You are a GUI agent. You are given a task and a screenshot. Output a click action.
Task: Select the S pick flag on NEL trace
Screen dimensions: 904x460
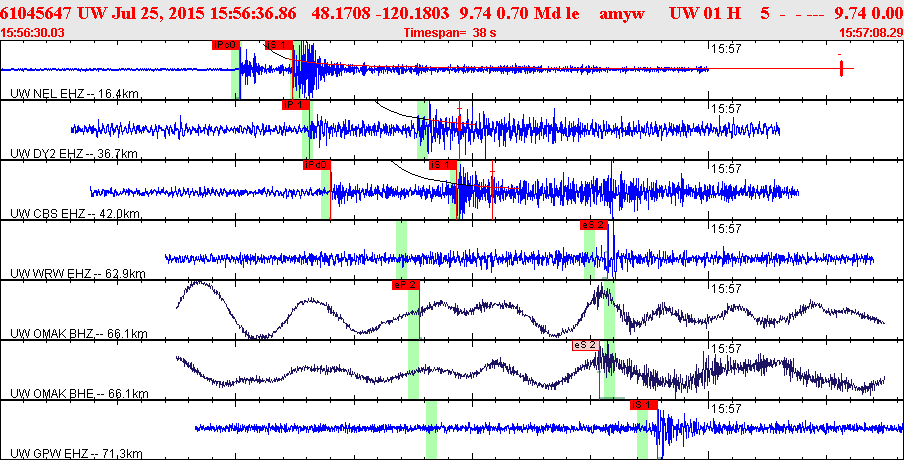pyautogui.click(x=278, y=45)
